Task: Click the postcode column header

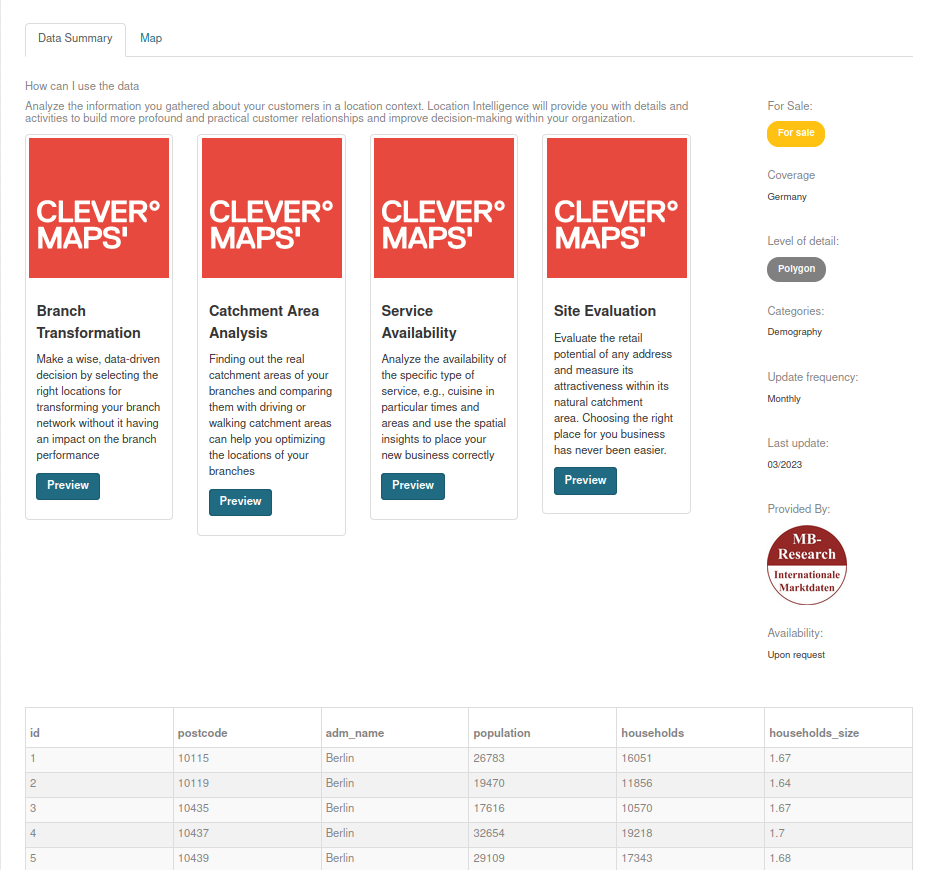Action: tap(203, 733)
